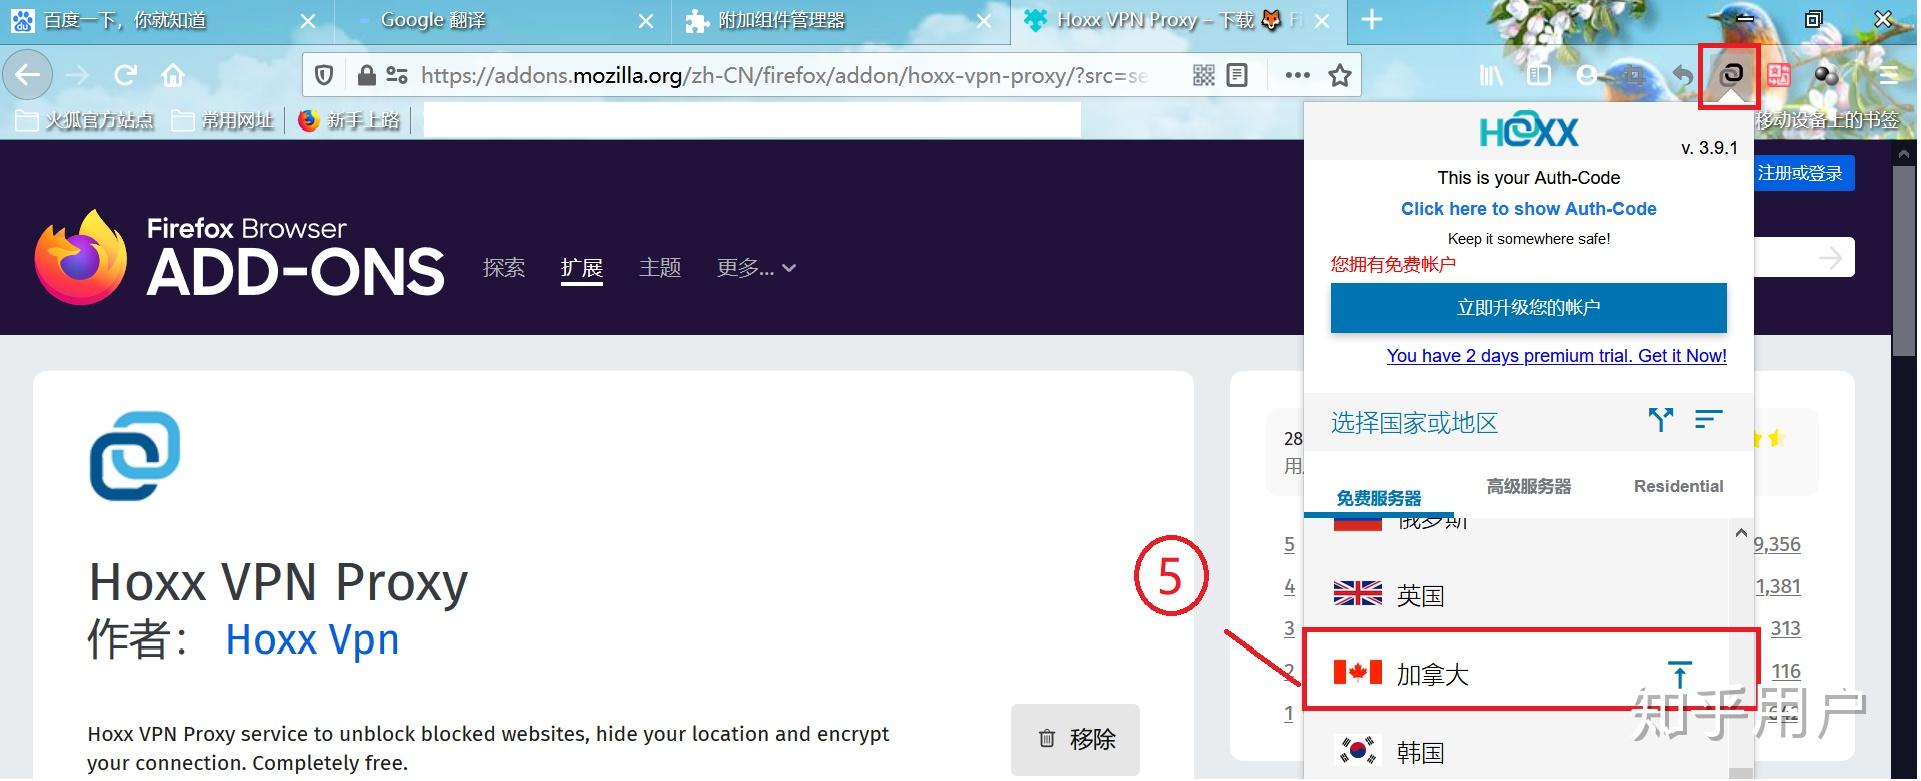Open 探索 in add-ons navigation

tap(503, 268)
